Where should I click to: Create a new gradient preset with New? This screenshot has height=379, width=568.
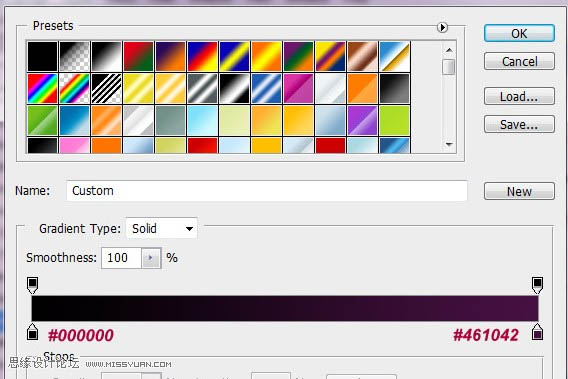519,191
